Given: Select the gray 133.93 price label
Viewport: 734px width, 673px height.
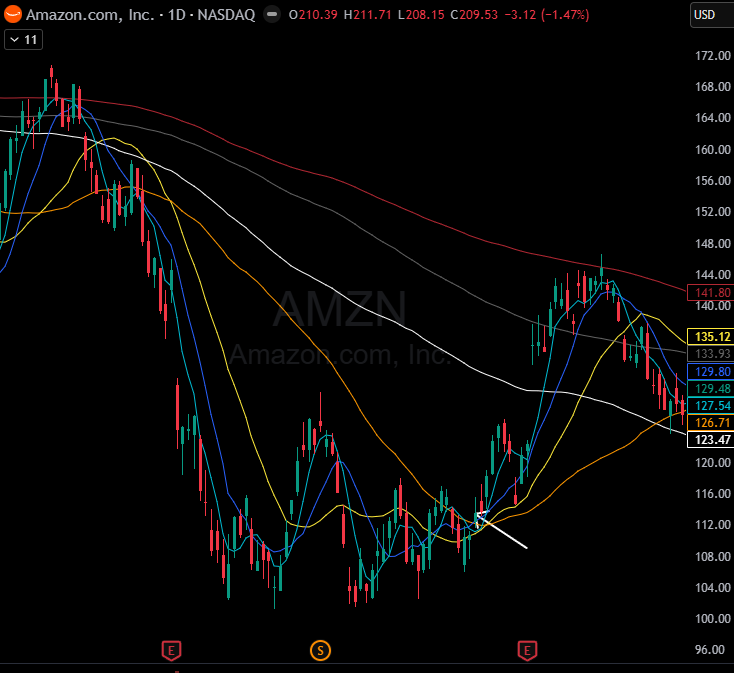Looking at the screenshot, I should click(x=711, y=354).
